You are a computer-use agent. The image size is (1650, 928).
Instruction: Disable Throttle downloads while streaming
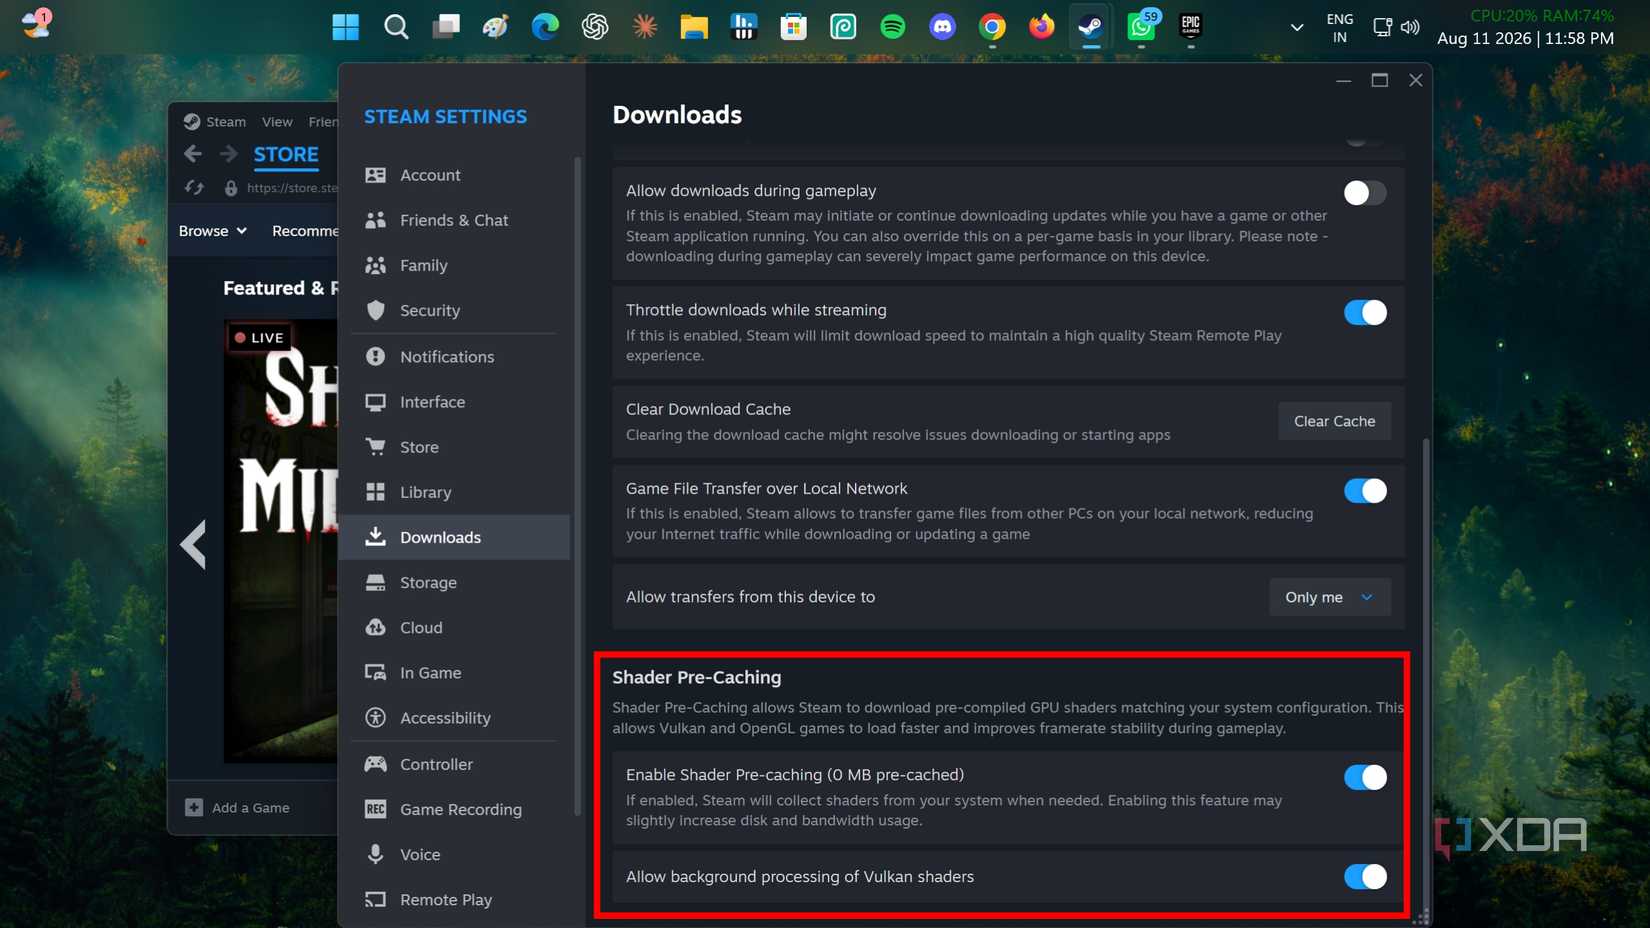[x=1365, y=313]
